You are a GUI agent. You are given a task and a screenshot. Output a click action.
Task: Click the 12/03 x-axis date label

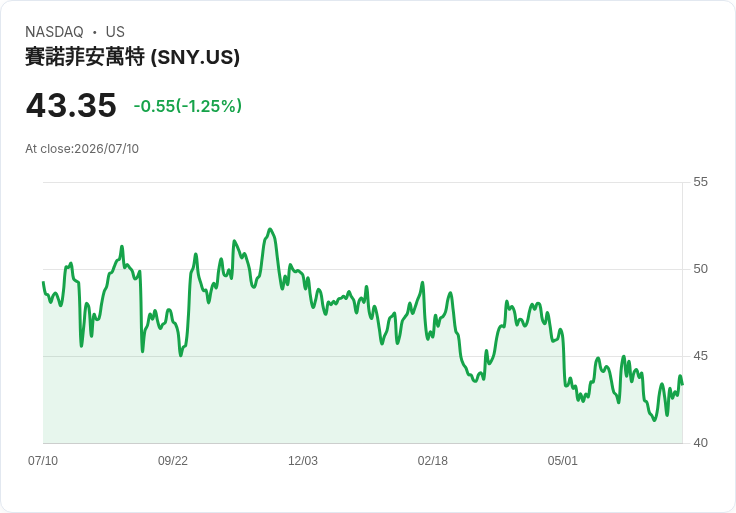pyautogui.click(x=303, y=461)
